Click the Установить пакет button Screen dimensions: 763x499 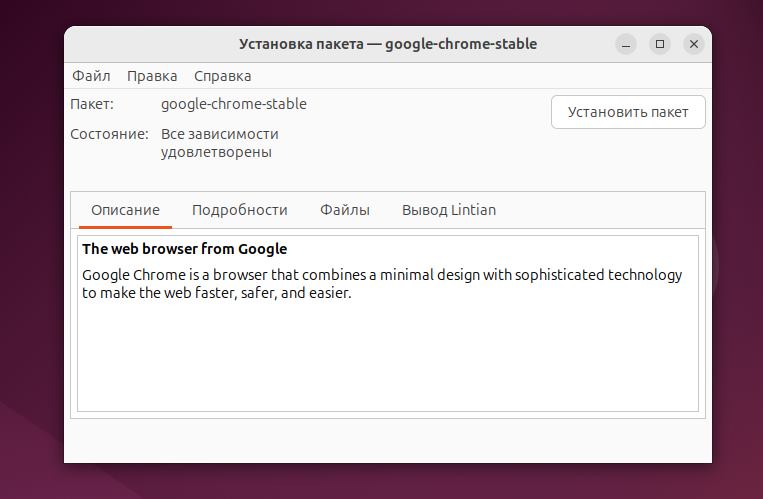click(x=628, y=112)
